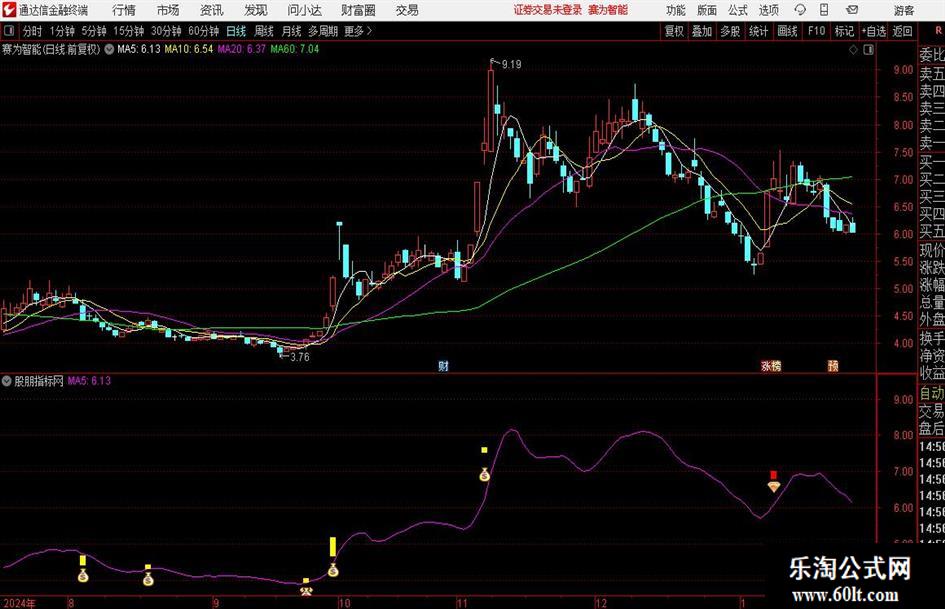Click 证券交易未登录 login link
Viewport: 945px width, 609px height.
point(548,10)
